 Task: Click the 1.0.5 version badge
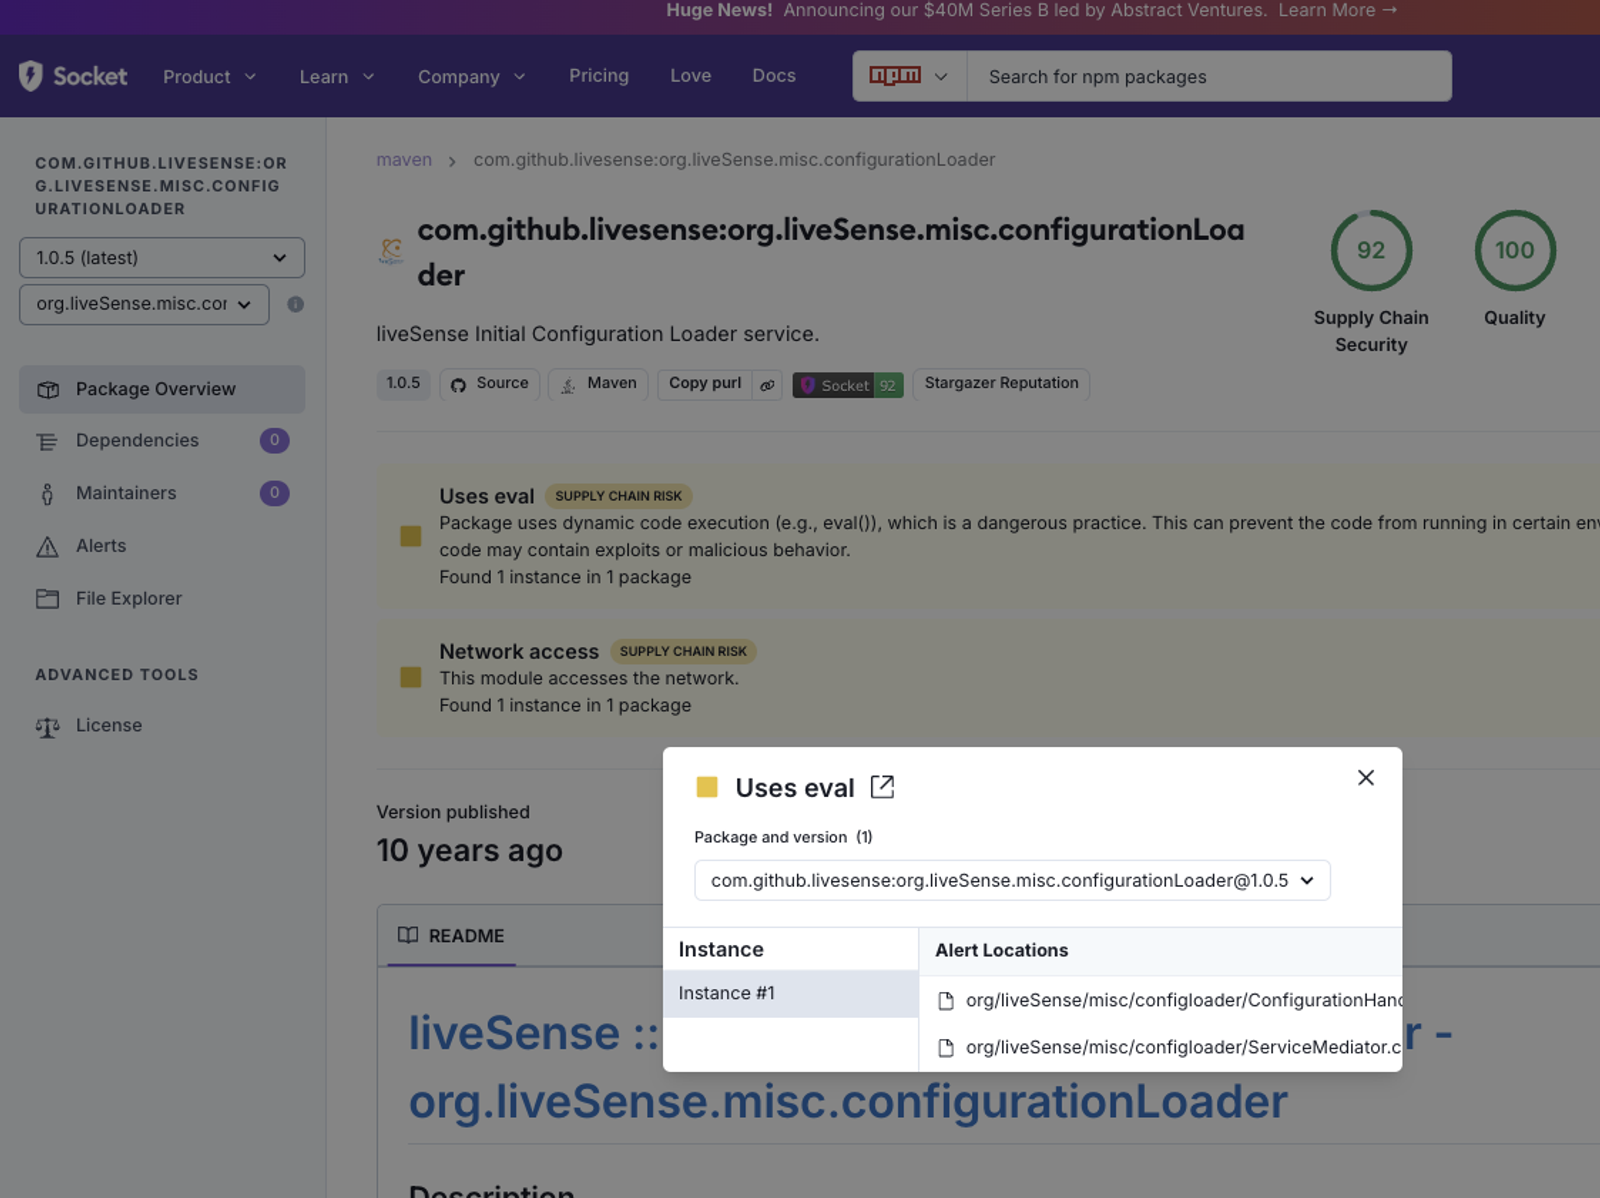coord(404,384)
